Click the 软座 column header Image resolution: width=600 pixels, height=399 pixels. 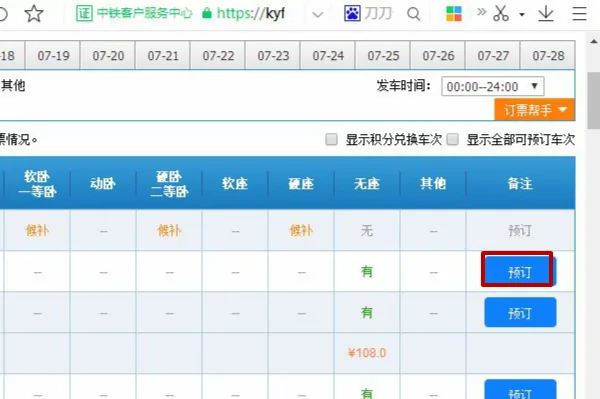235,184
